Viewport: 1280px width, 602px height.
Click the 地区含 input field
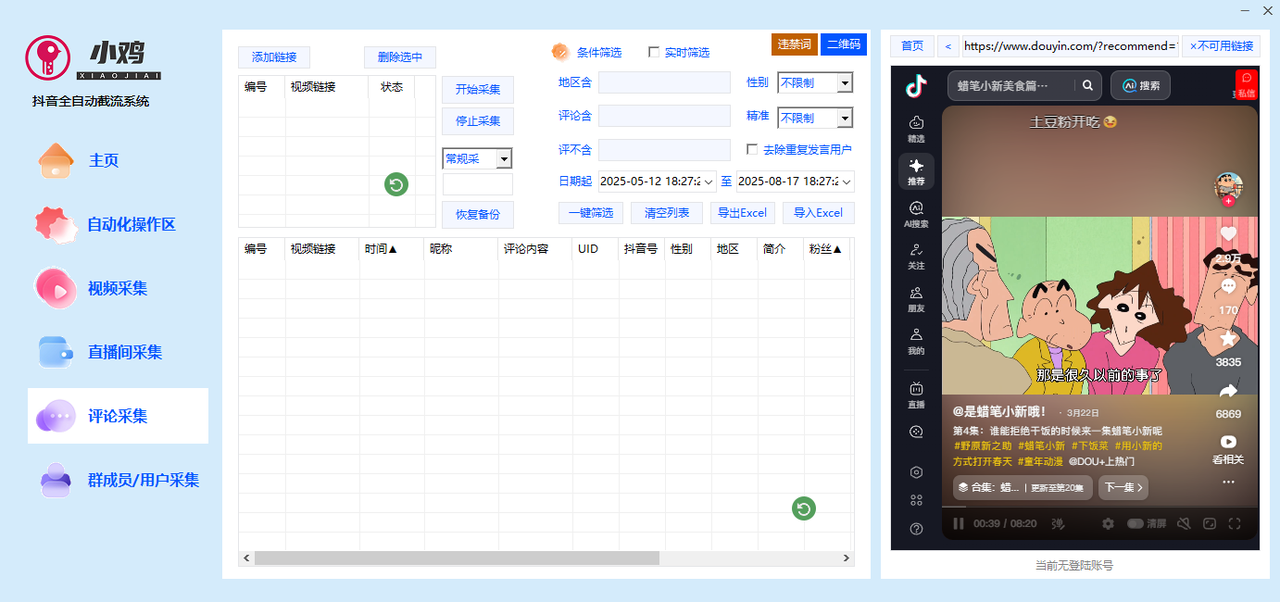click(x=664, y=83)
